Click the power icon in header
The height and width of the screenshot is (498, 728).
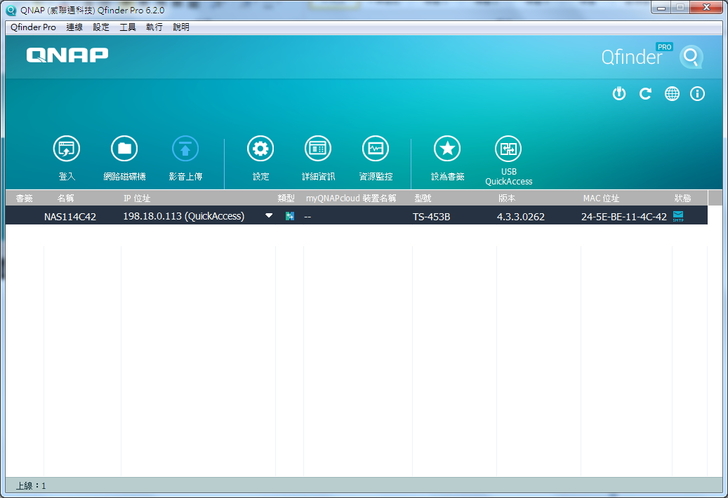[619, 93]
